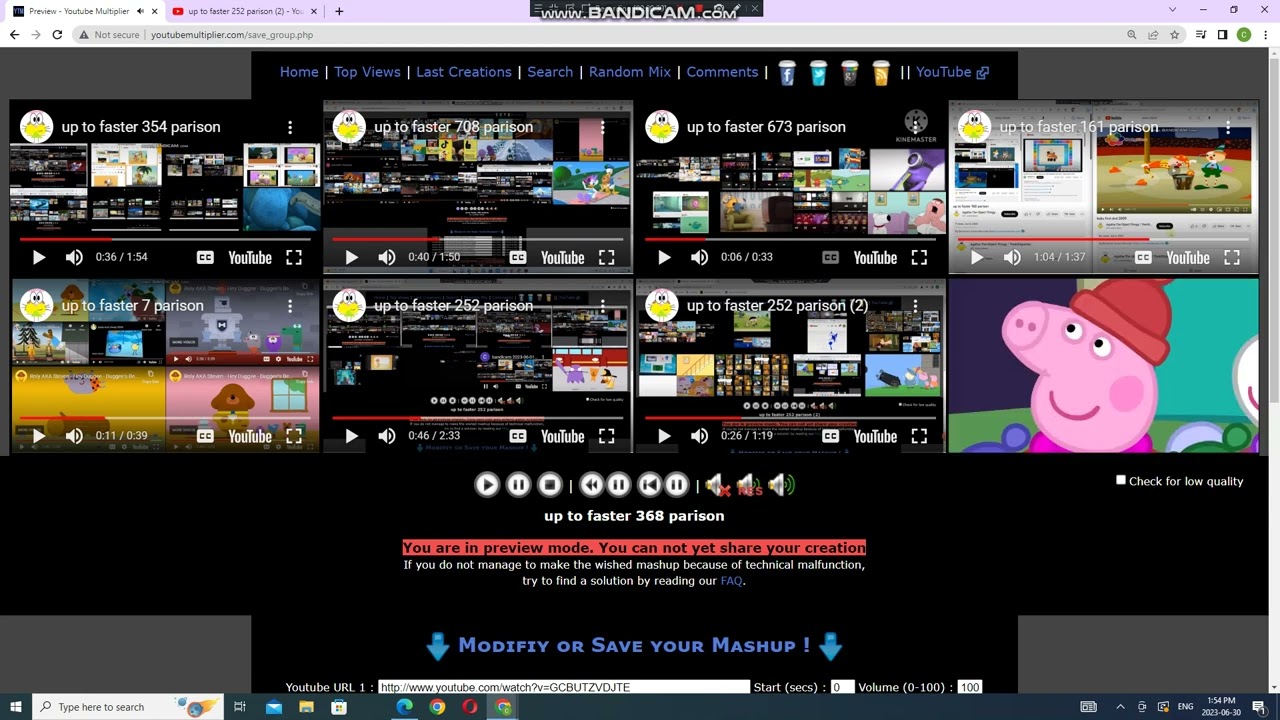The width and height of the screenshot is (1280, 720).
Task: Open the FAQ link
Action: click(731, 581)
